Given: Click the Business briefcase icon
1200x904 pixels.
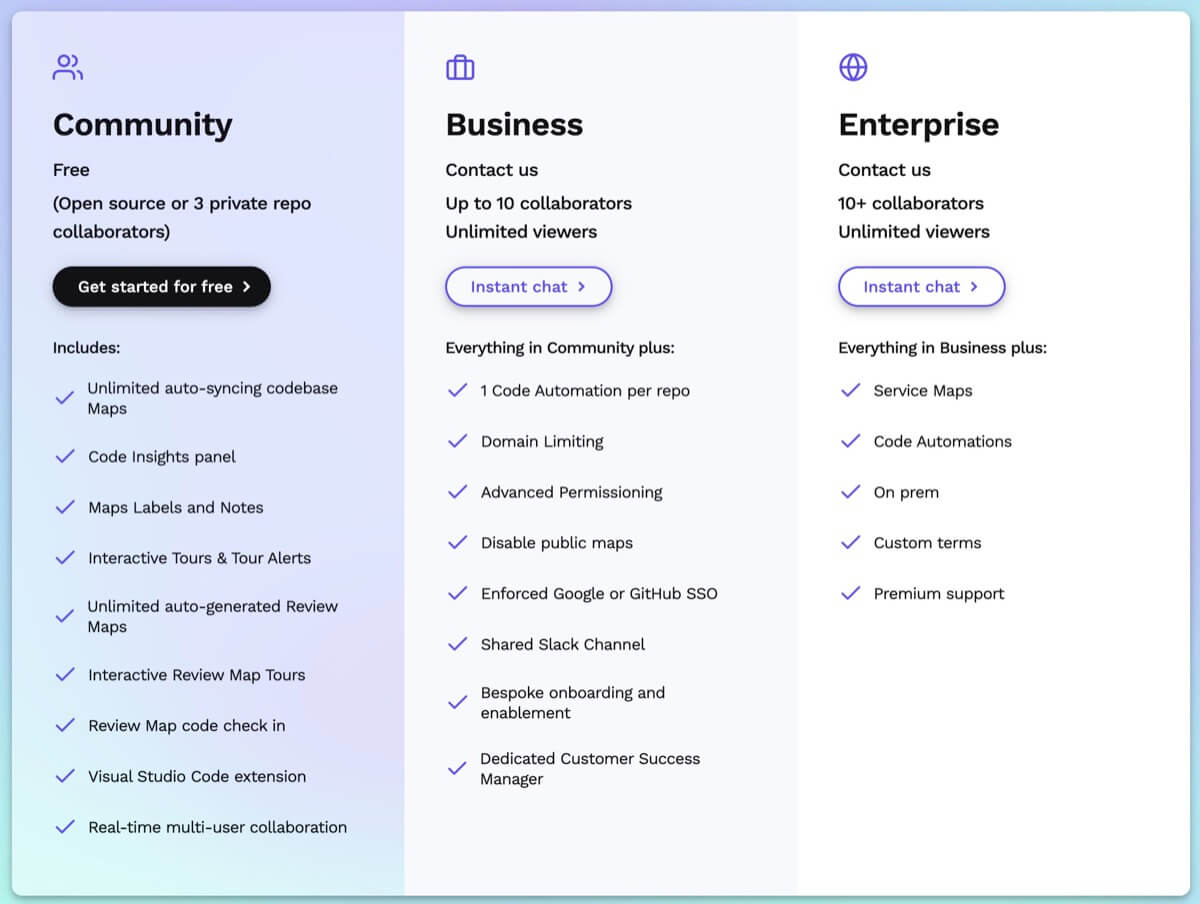Looking at the screenshot, I should click(x=460, y=68).
